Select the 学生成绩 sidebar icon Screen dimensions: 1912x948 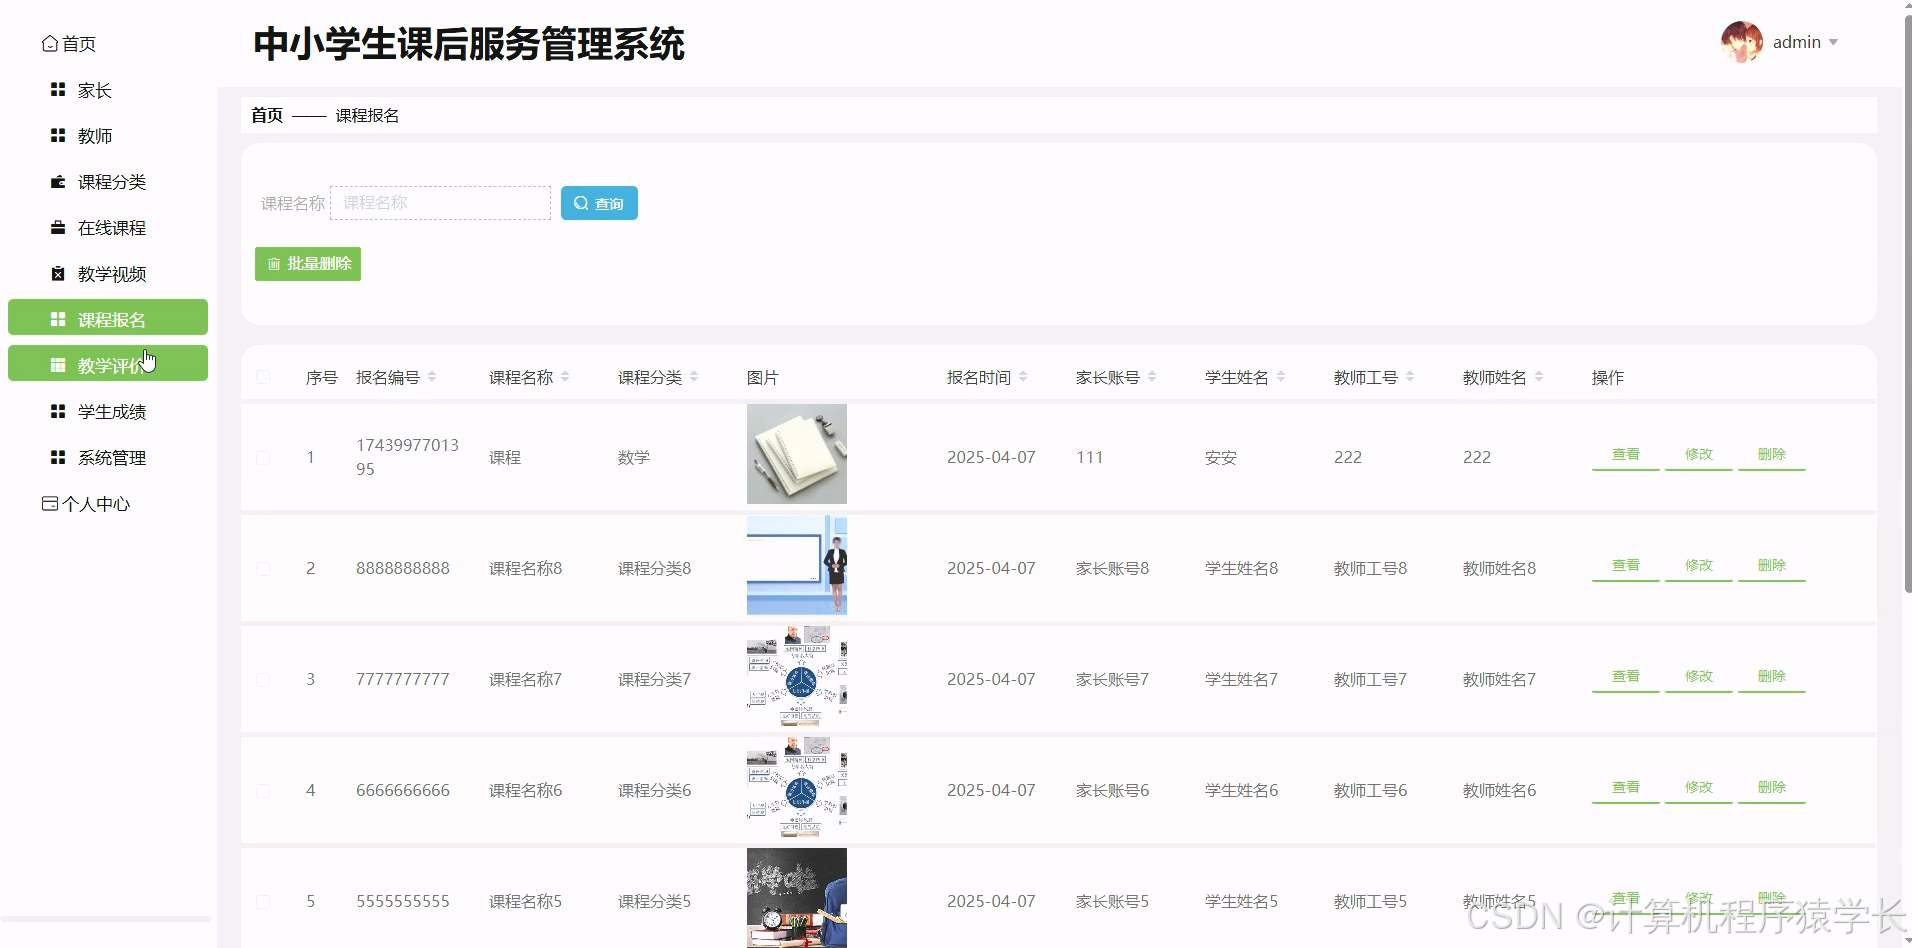(x=57, y=411)
